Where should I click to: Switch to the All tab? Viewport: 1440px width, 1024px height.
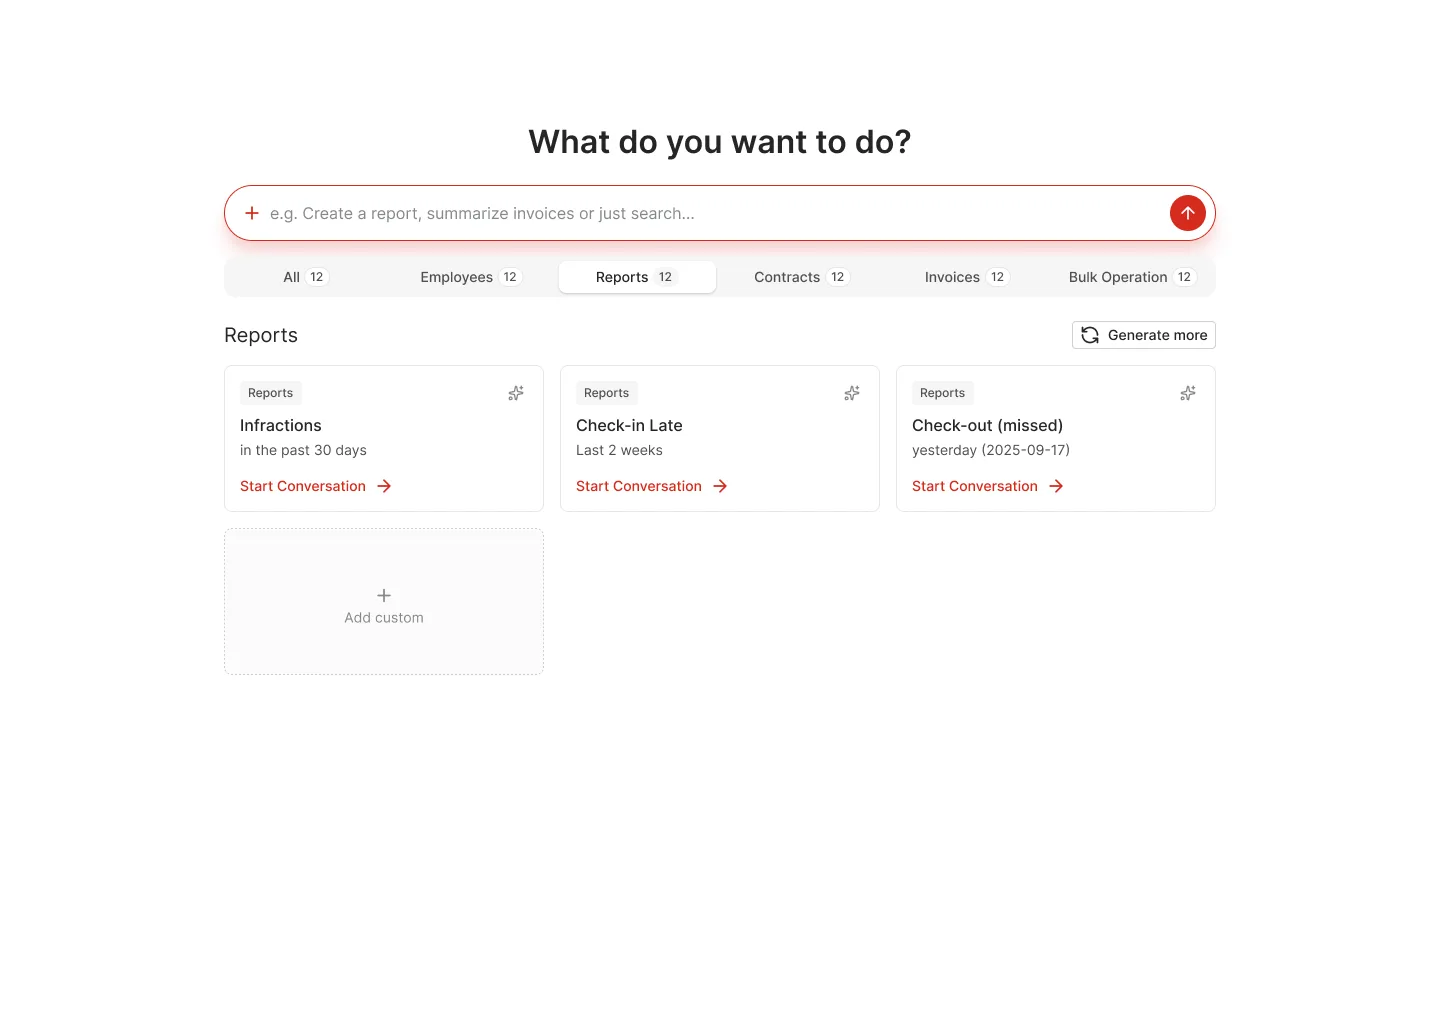306,277
